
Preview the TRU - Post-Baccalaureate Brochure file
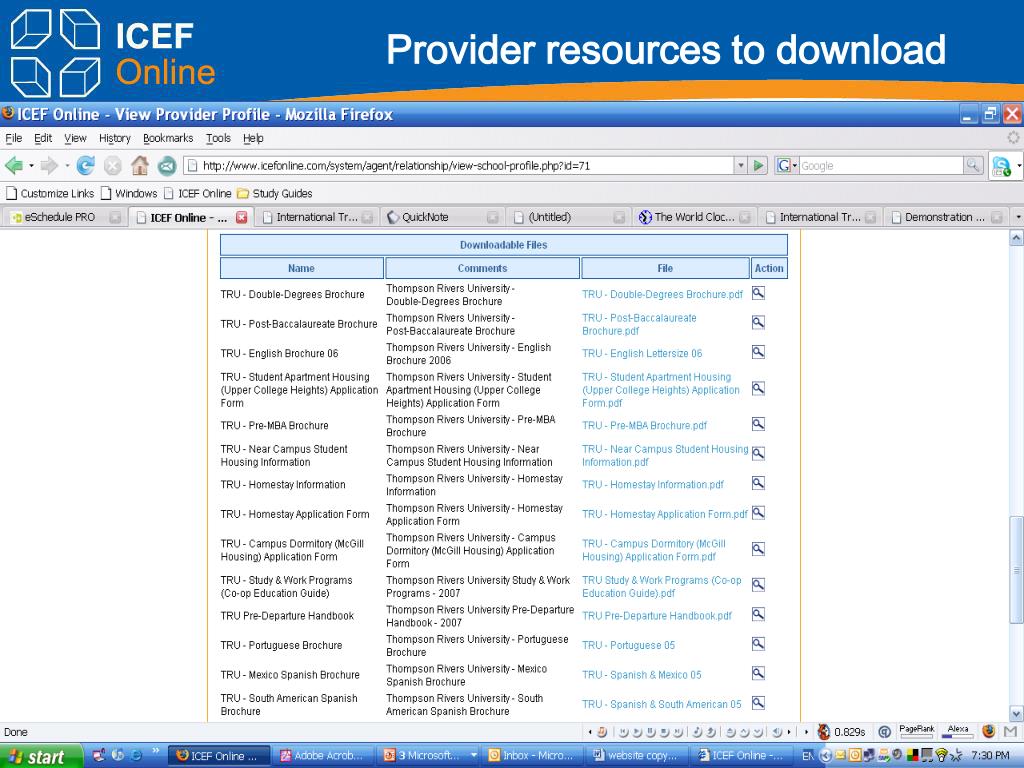coord(758,323)
